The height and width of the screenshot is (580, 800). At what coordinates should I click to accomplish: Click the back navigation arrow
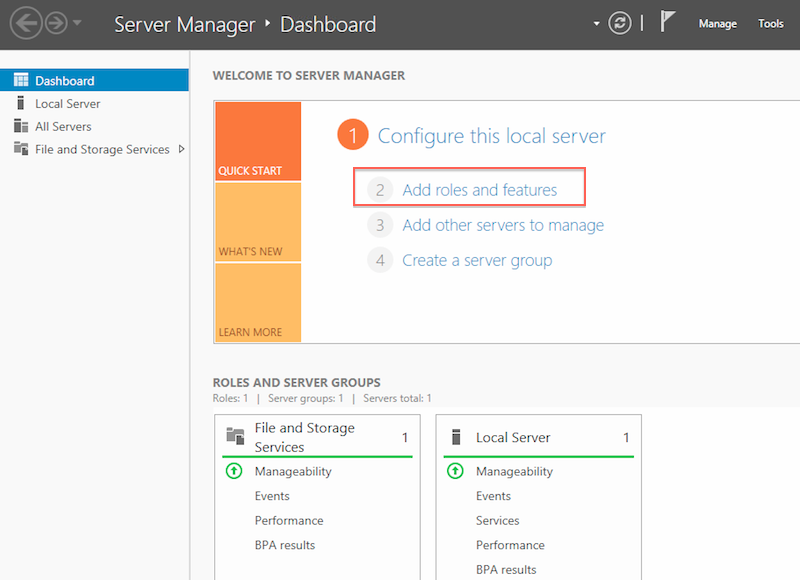tap(27, 23)
